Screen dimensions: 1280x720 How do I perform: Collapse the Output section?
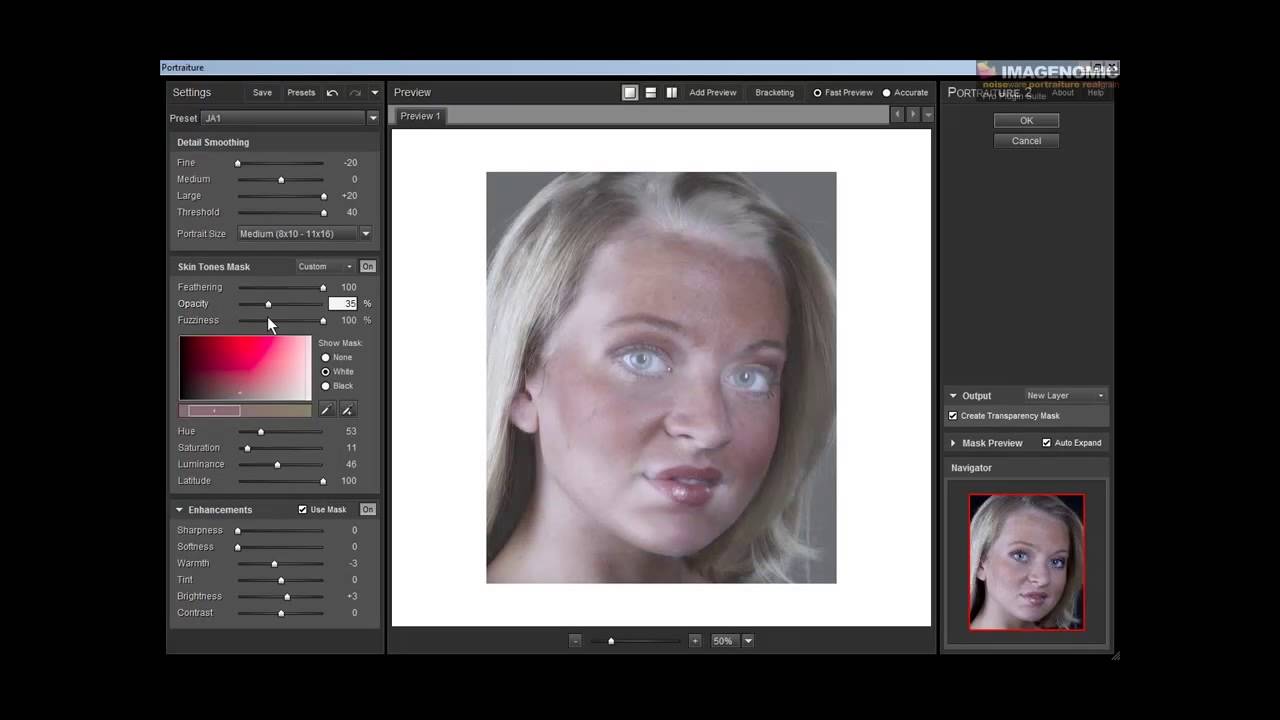(x=953, y=396)
